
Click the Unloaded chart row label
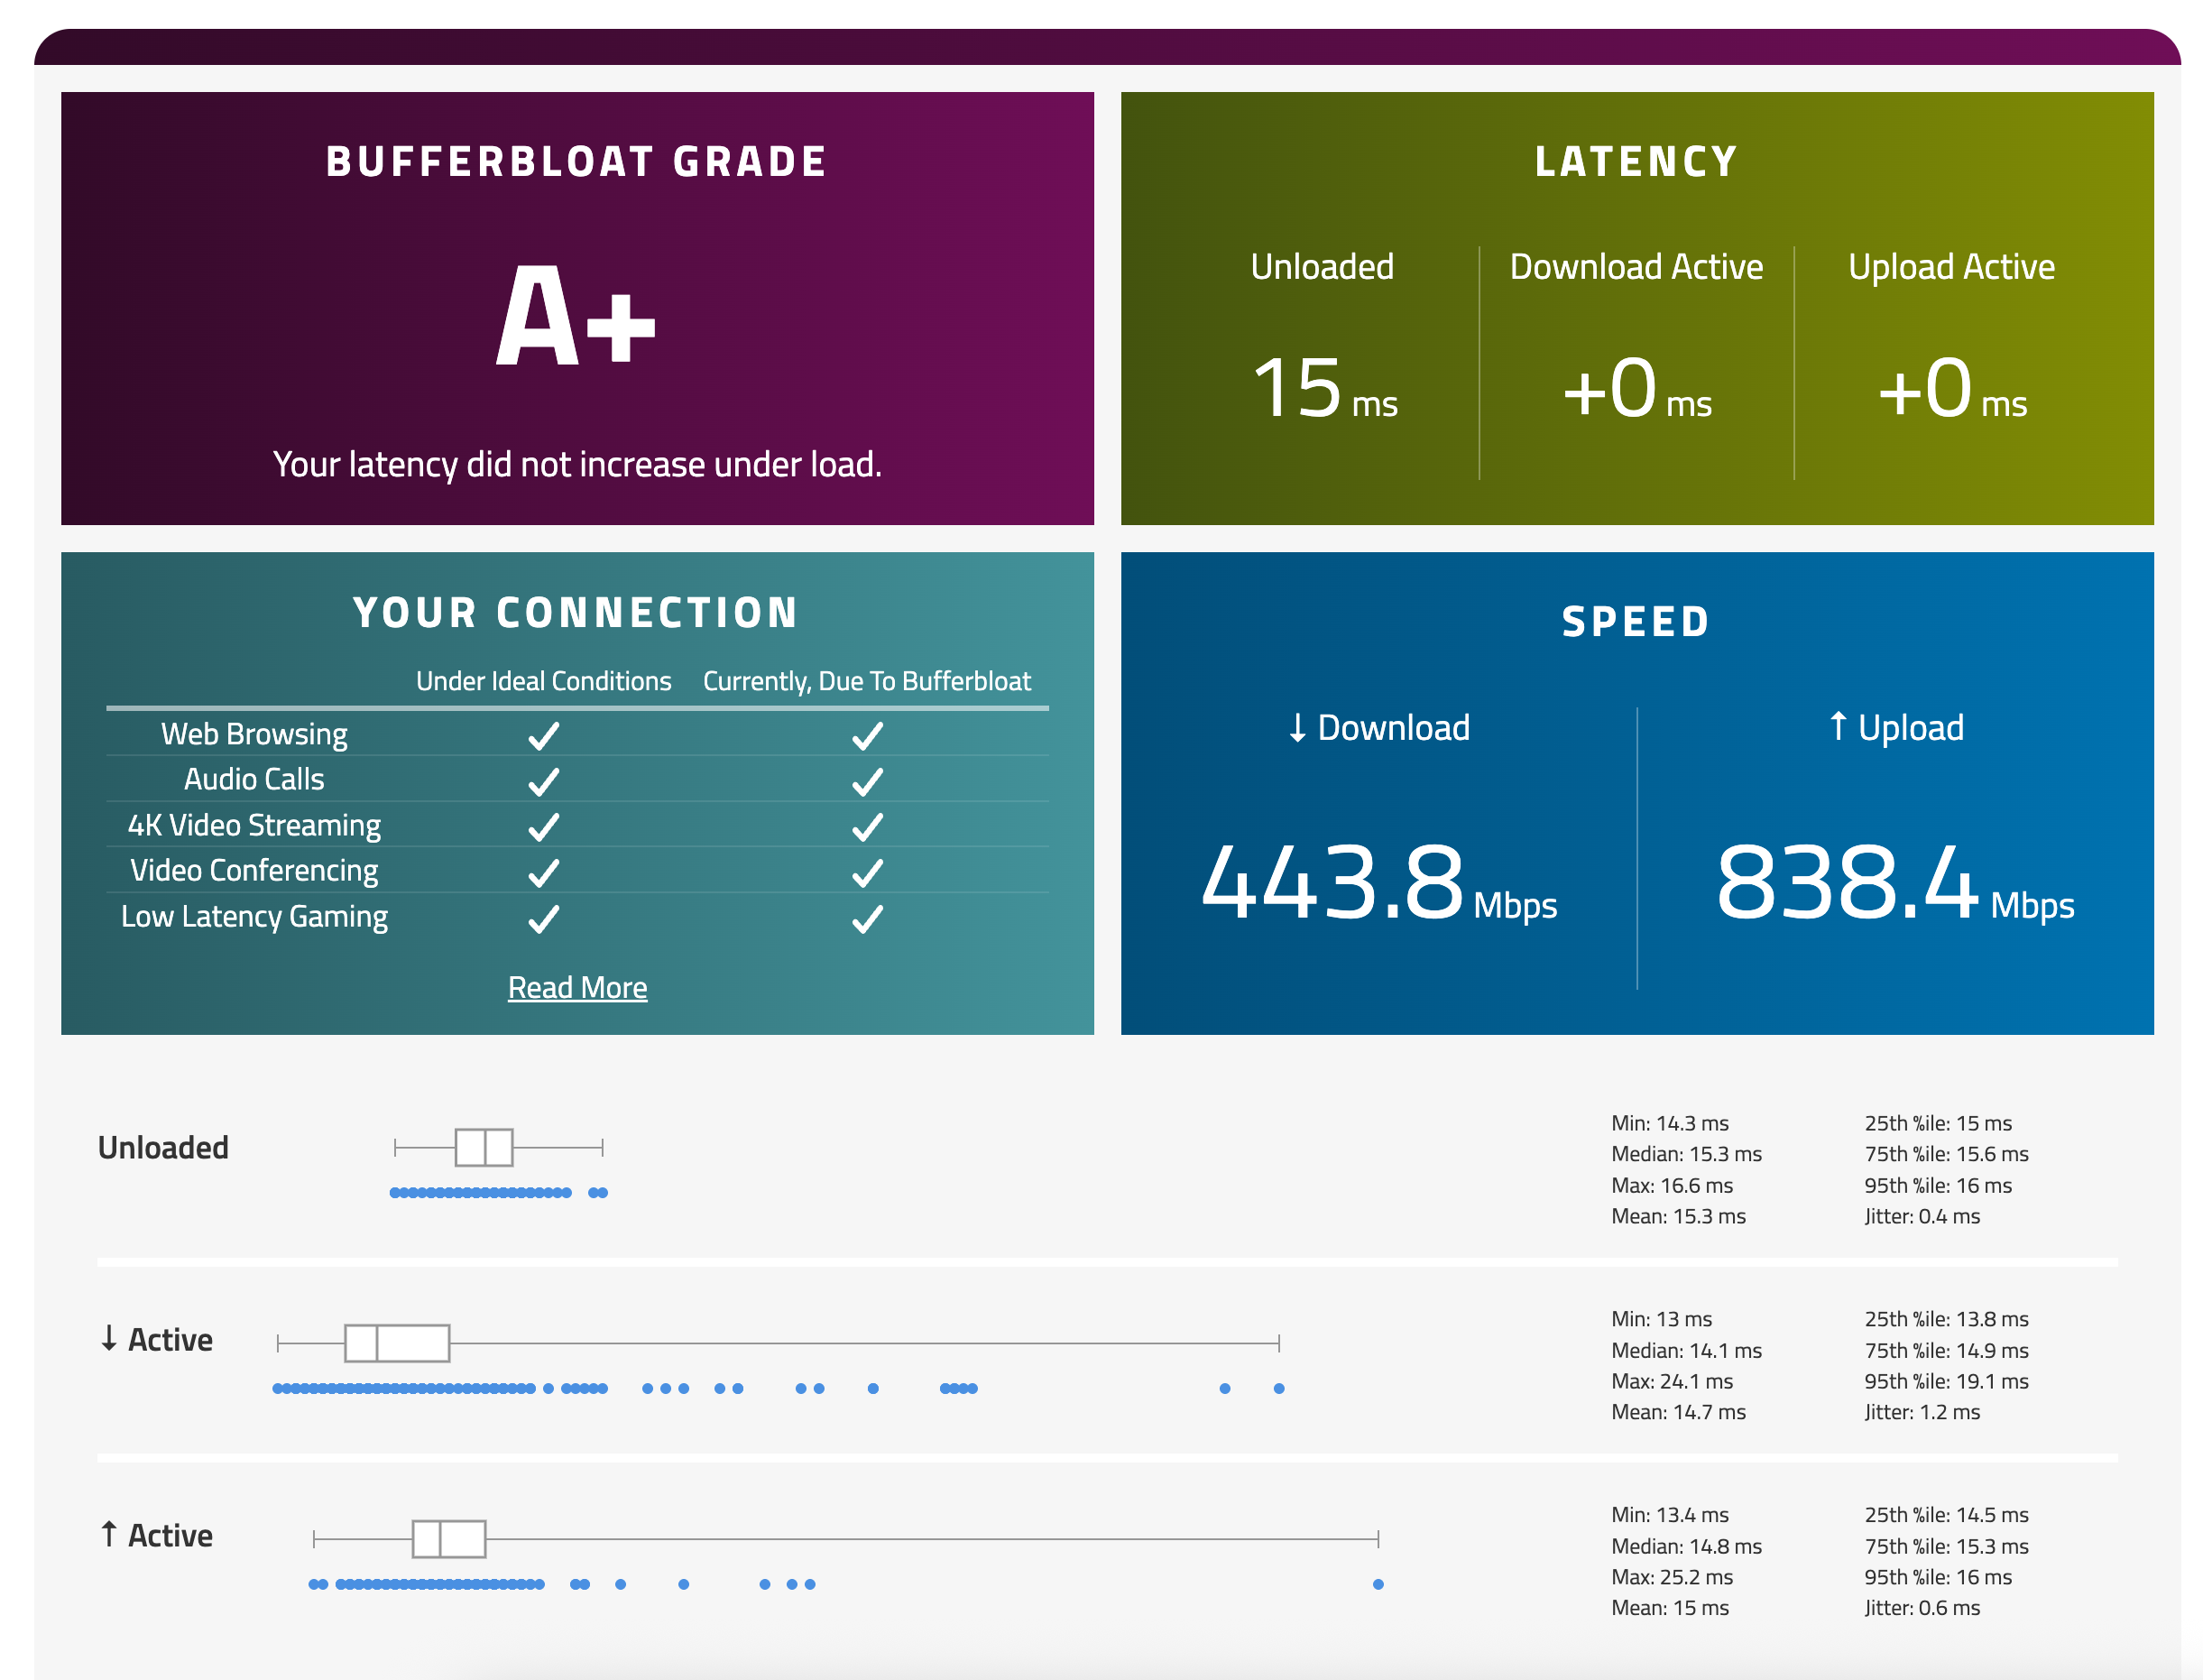tap(163, 1147)
